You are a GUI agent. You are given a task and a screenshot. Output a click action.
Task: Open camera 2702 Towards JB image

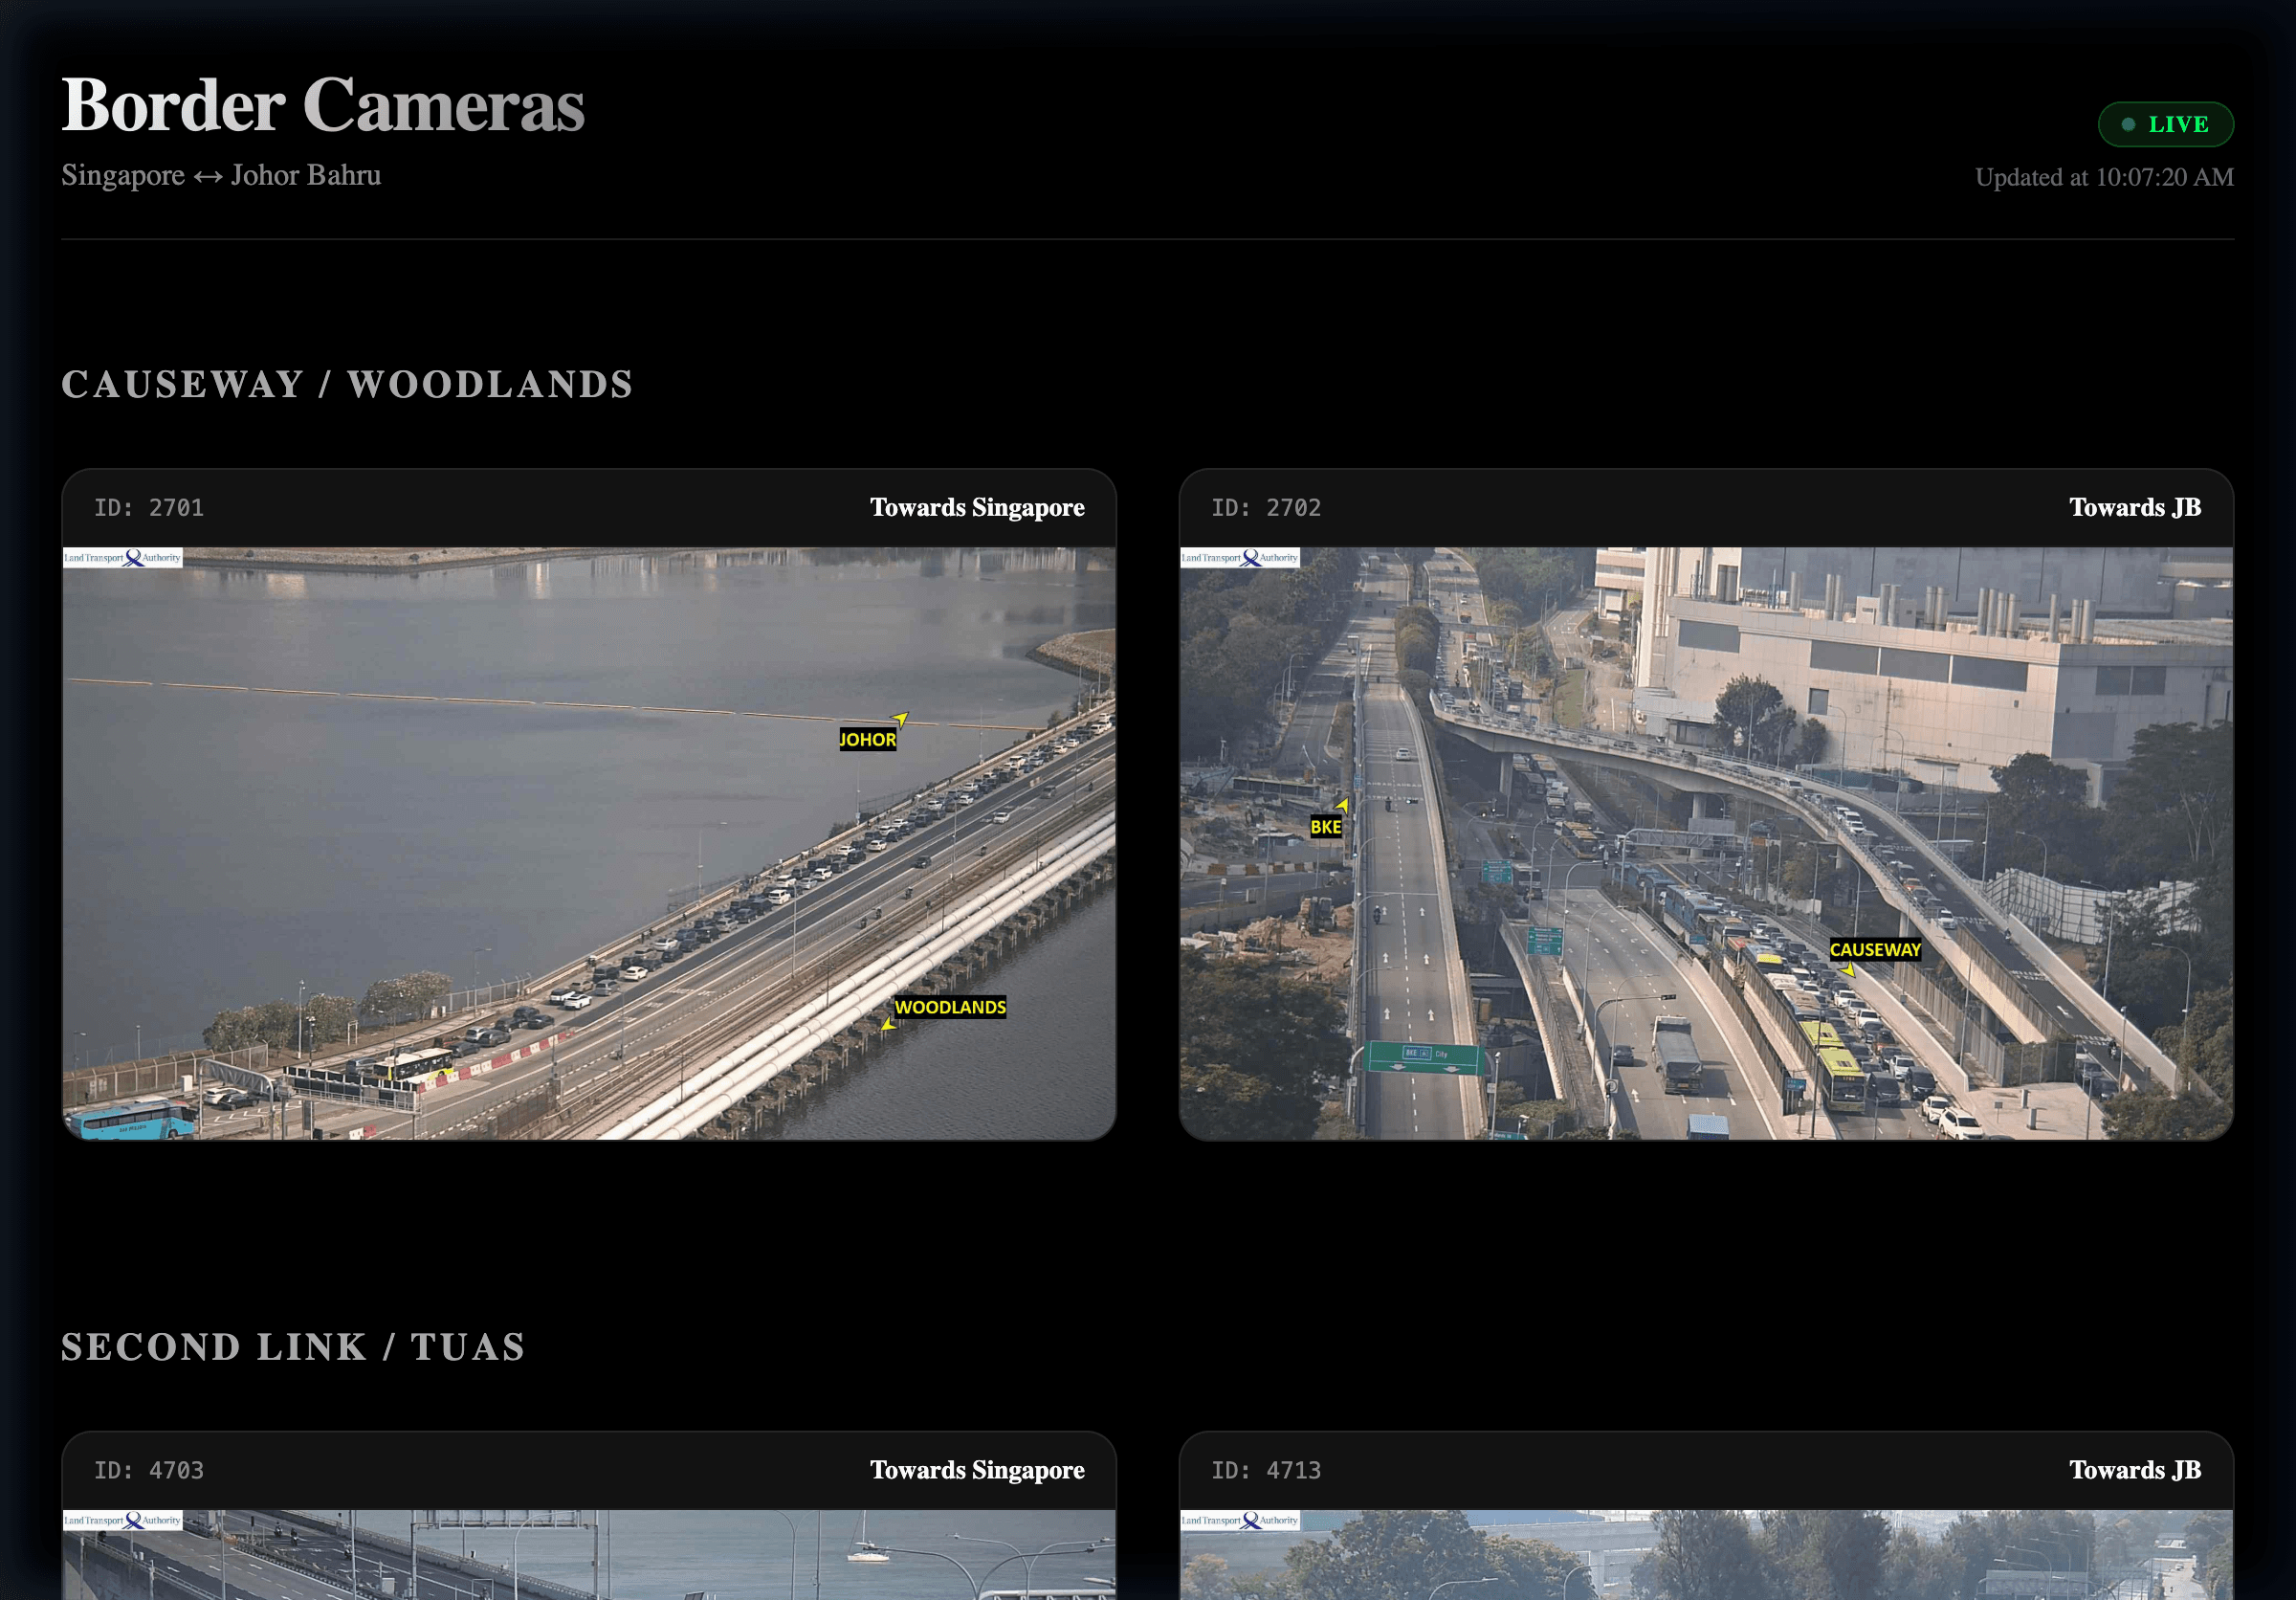(x=1706, y=843)
